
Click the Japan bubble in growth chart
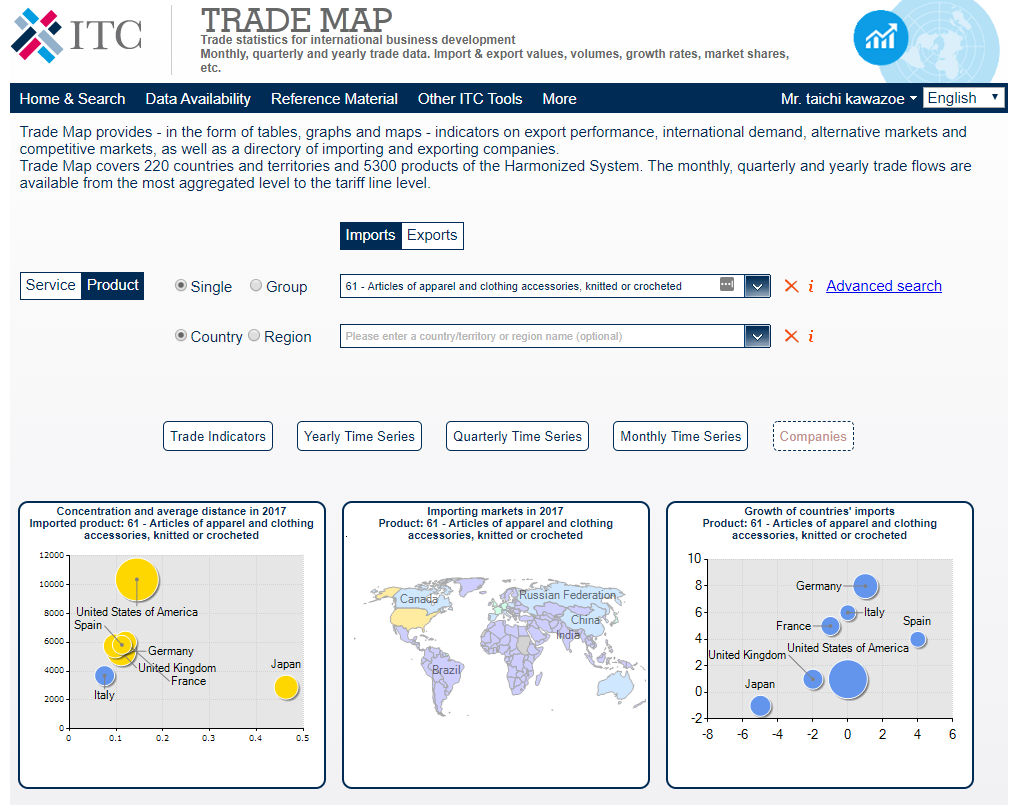click(x=760, y=706)
